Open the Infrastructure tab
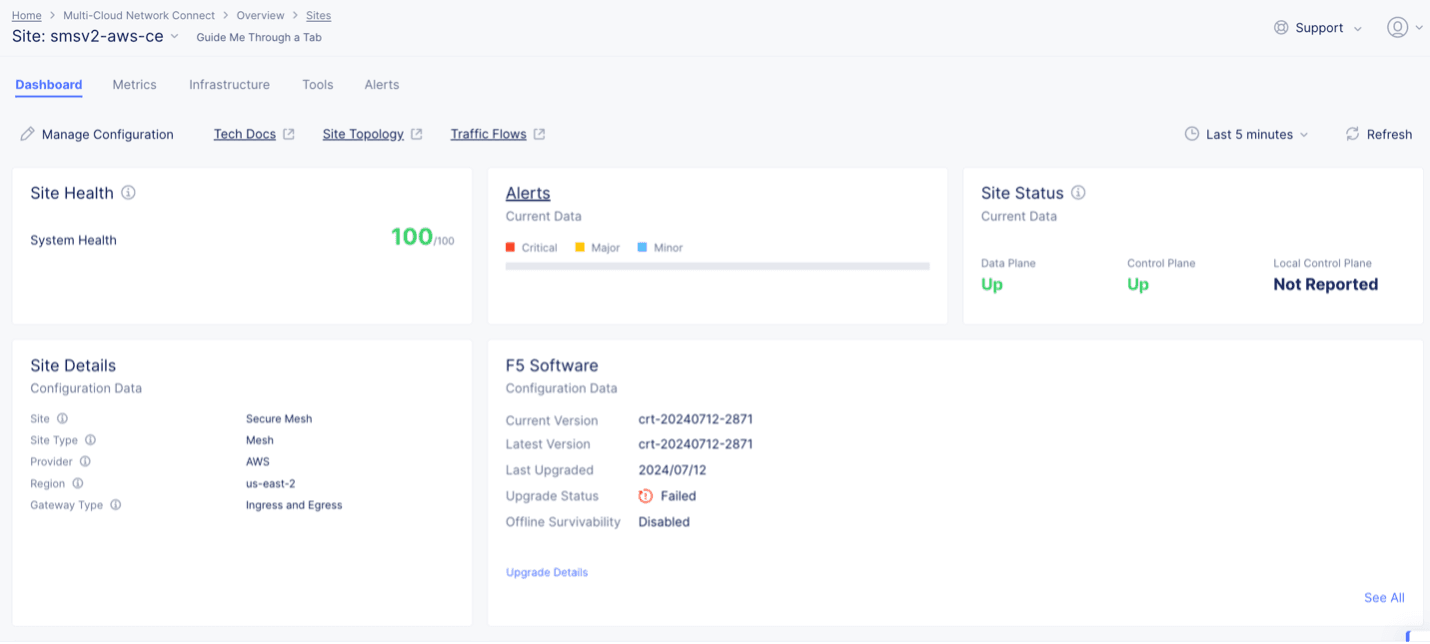This screenshot has height=644, width=1430. tap(229, 85)
